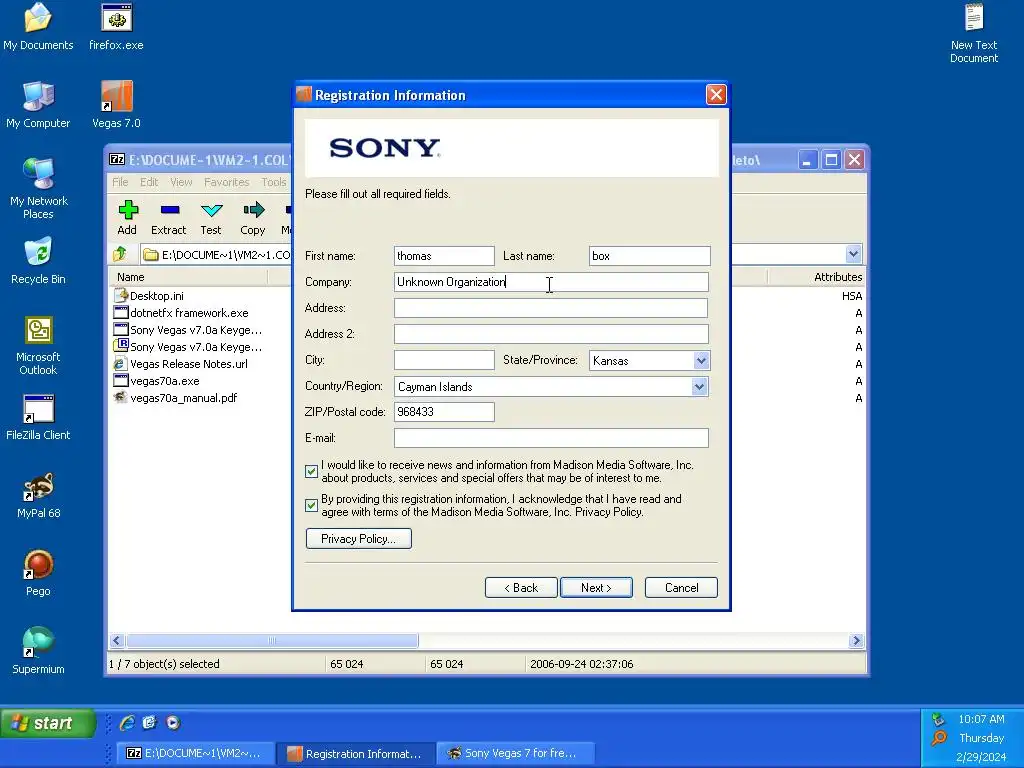Click the Copy toolbar icon in 7-Zip

(x=253, y=218)
